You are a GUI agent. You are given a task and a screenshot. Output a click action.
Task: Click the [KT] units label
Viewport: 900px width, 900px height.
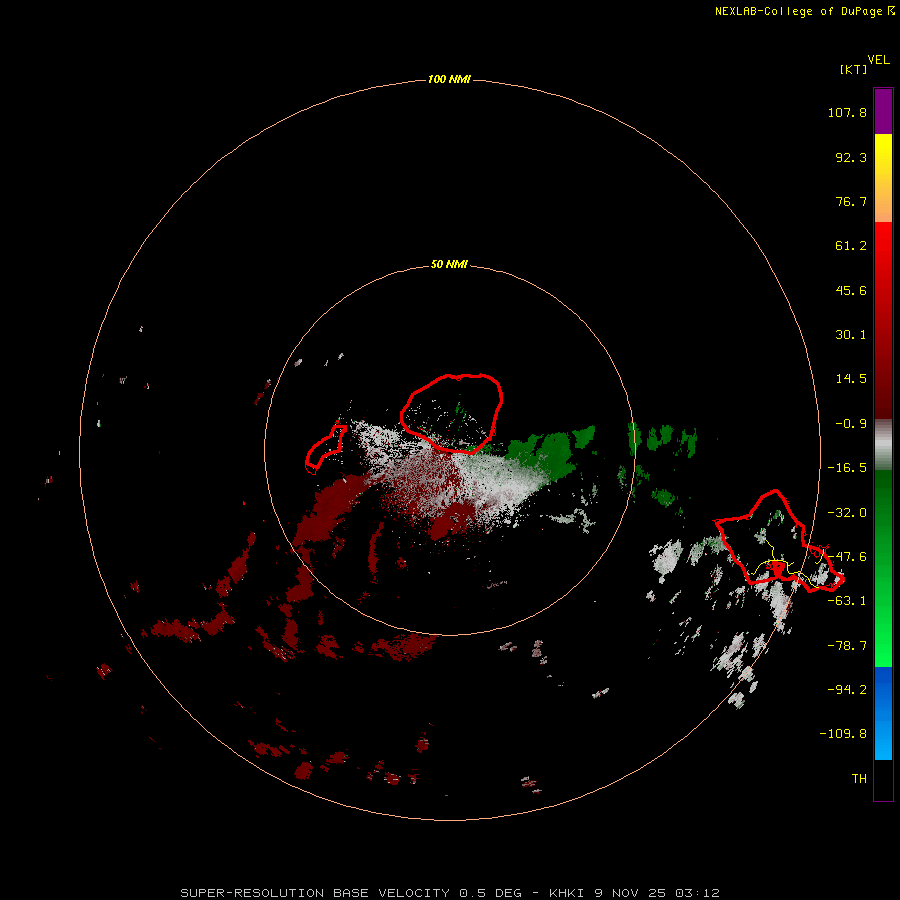[x=853, y=69]
